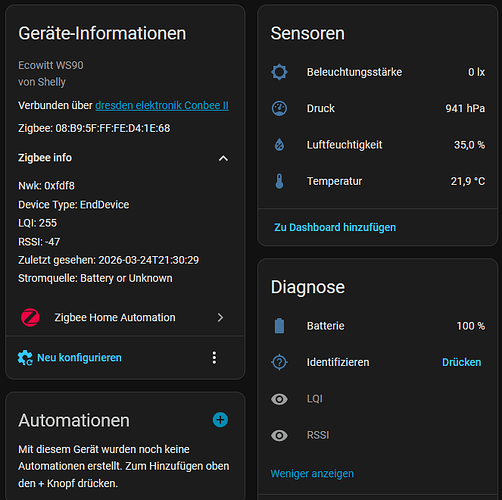The height and width of the screenshot is (500, 502).
Task: Click the gear icon beside Neu konfigurieren
Action: point(25,358)
